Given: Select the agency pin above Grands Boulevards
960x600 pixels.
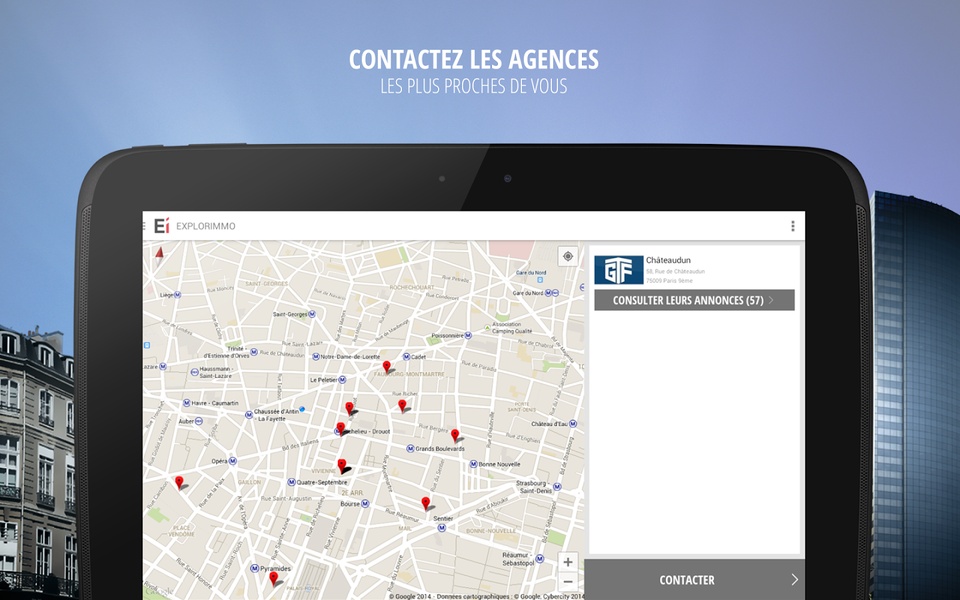Looking at the screenshot, I should pyautogui.click(x=455, y=435).
